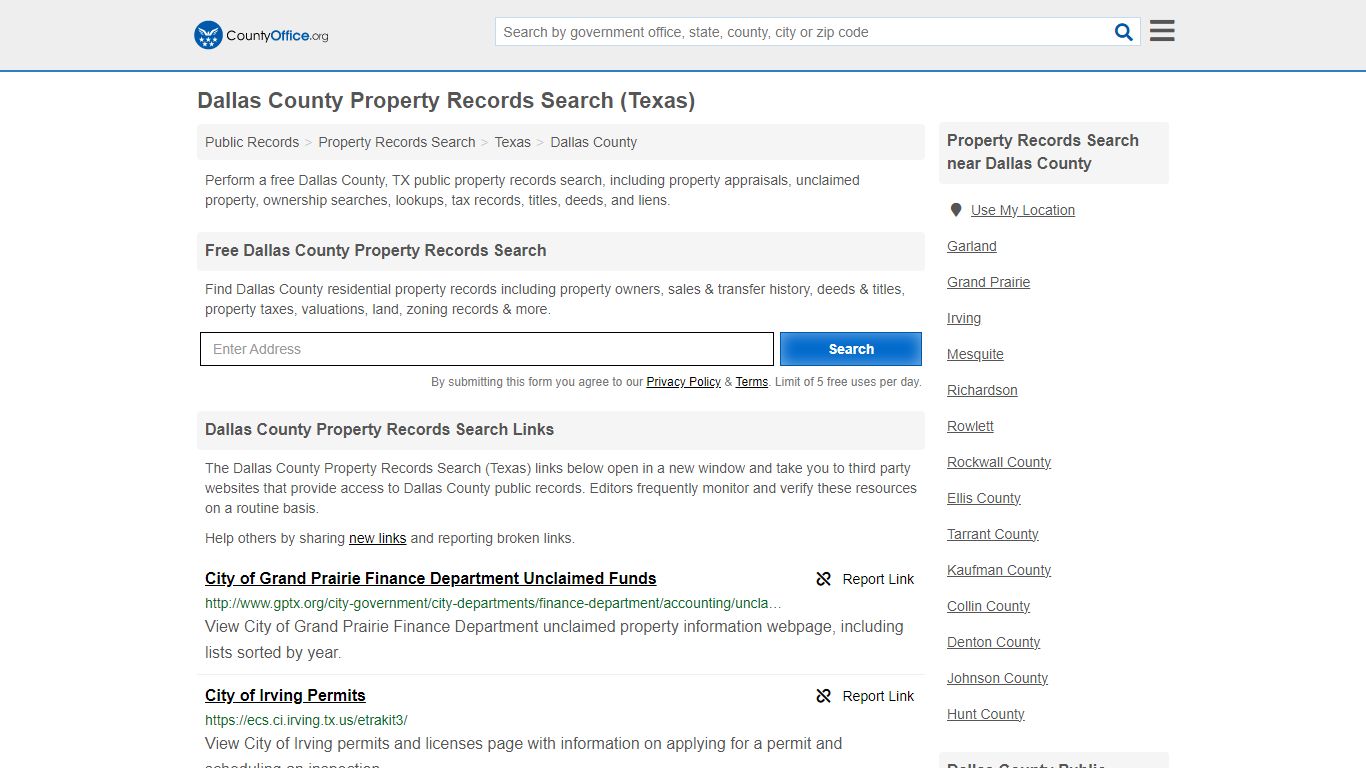This screenshot has height=768, width=1366.
Task: Open Texas breadcrumb link
Action: click(x=512, y=142)
